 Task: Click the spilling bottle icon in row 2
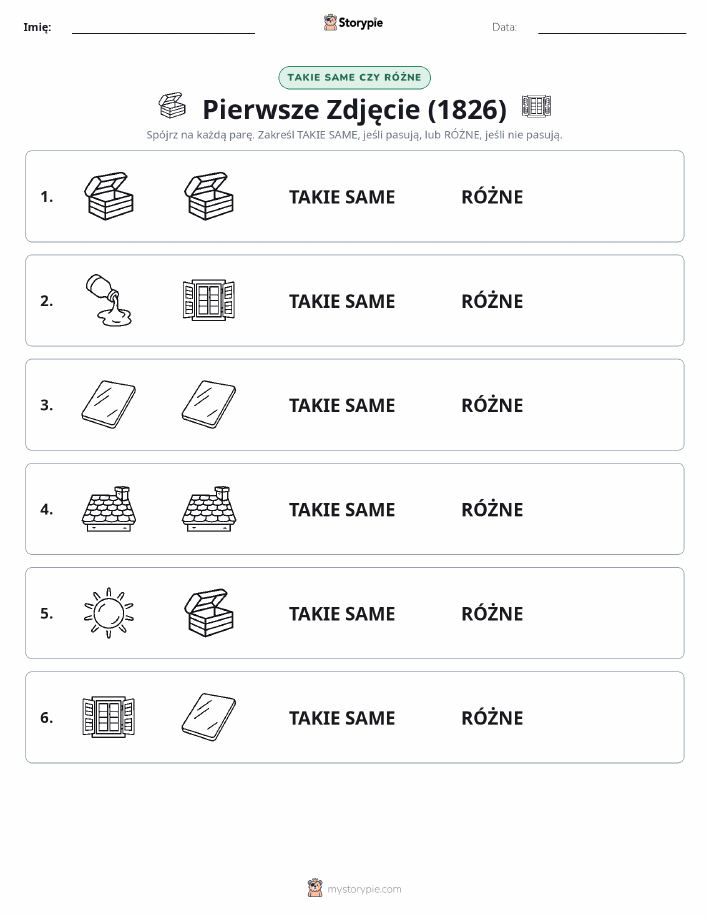tap(109, 300)
